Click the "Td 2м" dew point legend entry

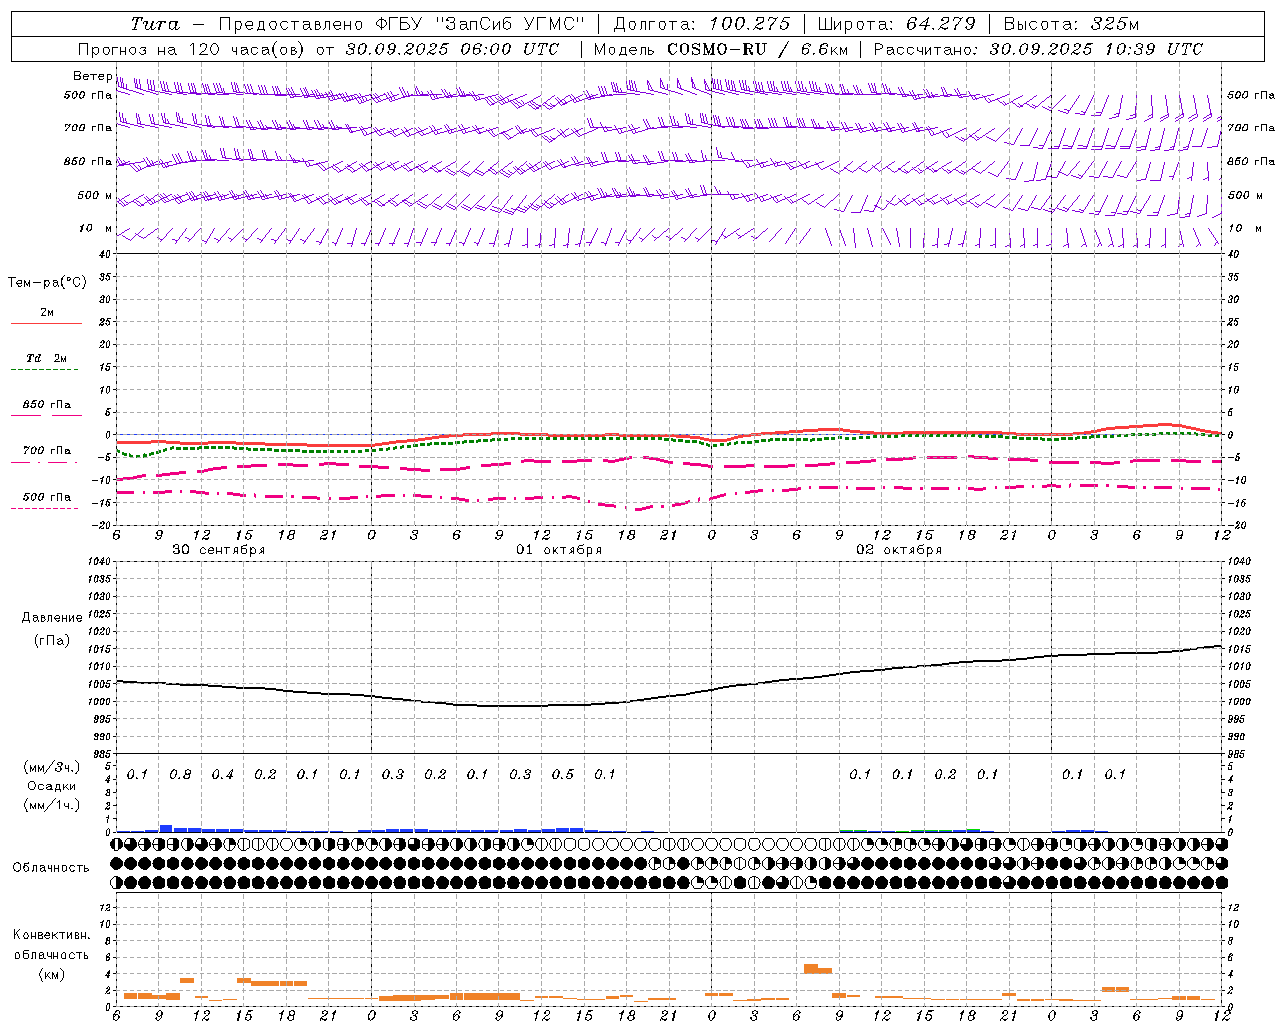[x=47, y=358]
